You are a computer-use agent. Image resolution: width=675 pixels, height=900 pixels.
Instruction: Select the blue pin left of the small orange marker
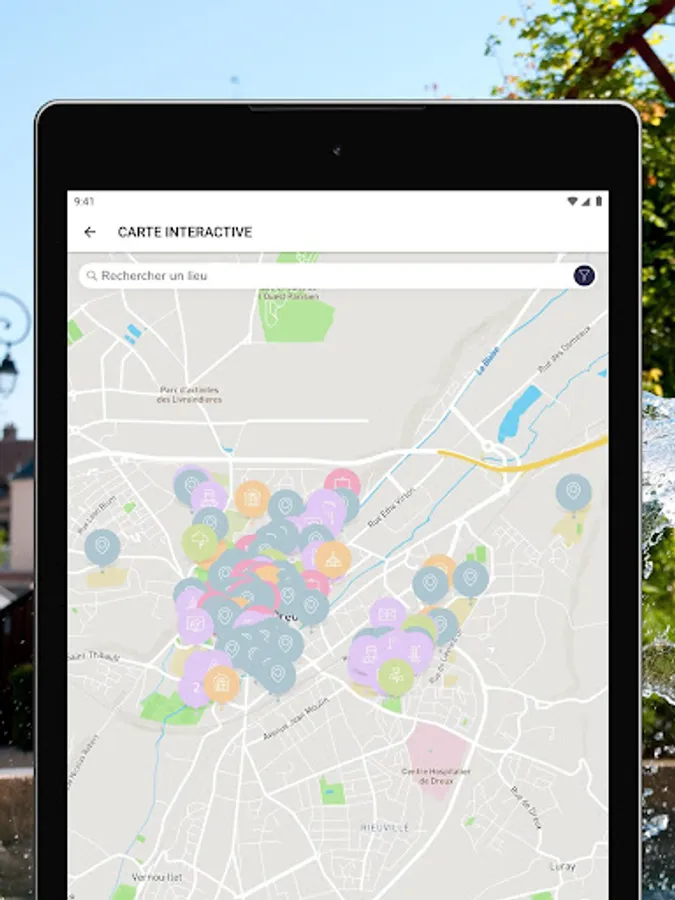430,584
